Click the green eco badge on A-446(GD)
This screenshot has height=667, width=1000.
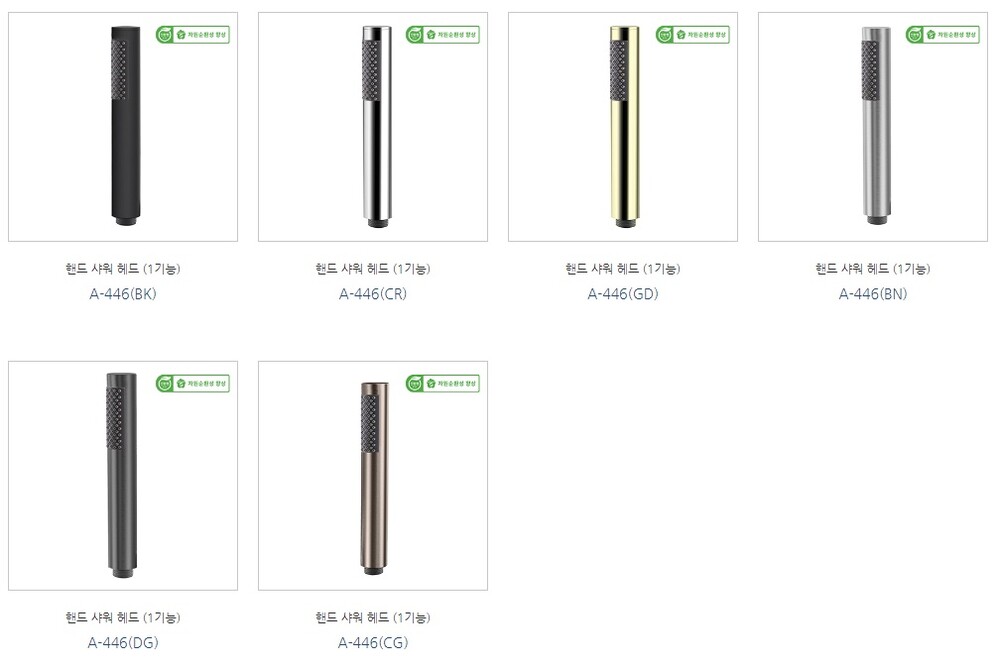pos(693,34)
